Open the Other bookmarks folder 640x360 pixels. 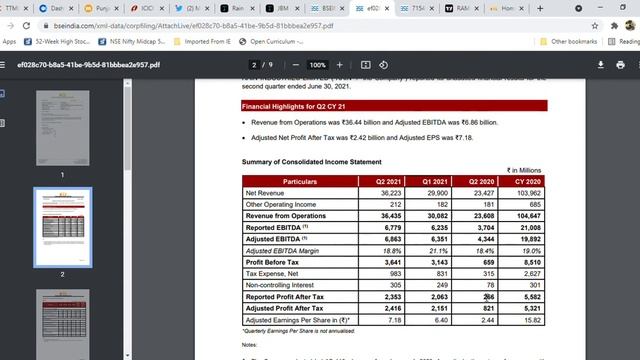pos(569,42)
